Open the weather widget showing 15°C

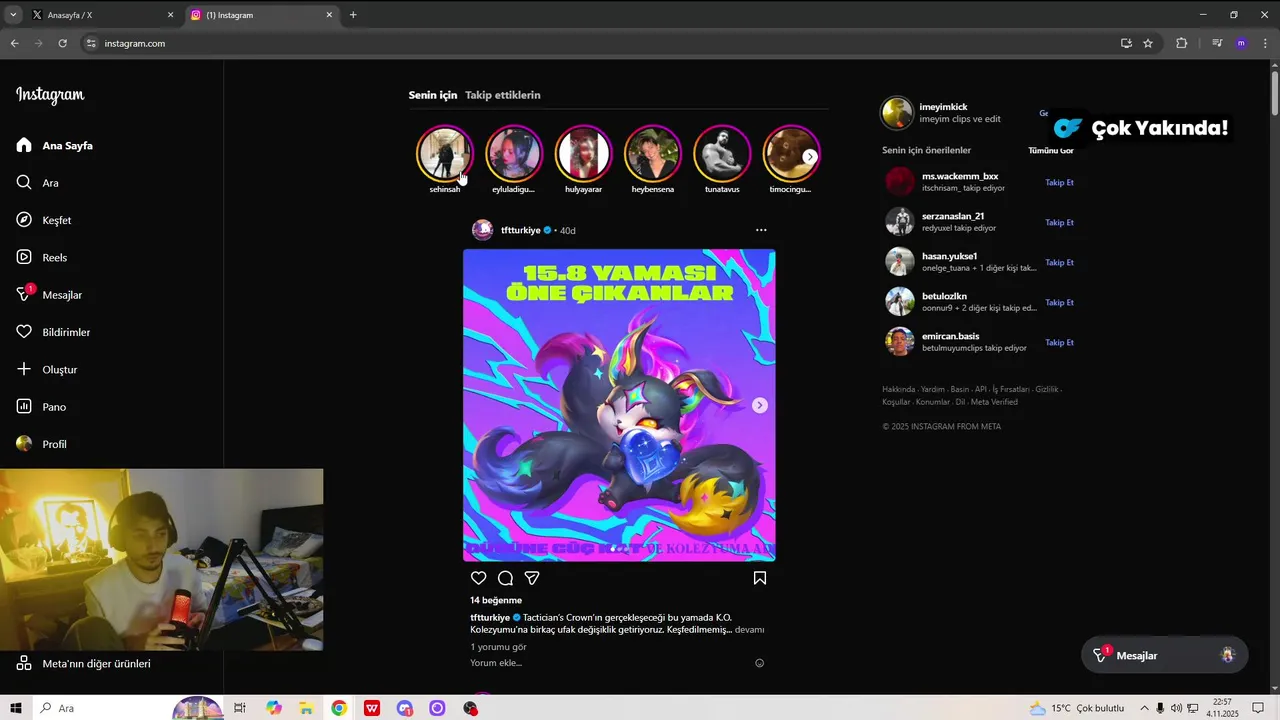[x=1076, y=708]
